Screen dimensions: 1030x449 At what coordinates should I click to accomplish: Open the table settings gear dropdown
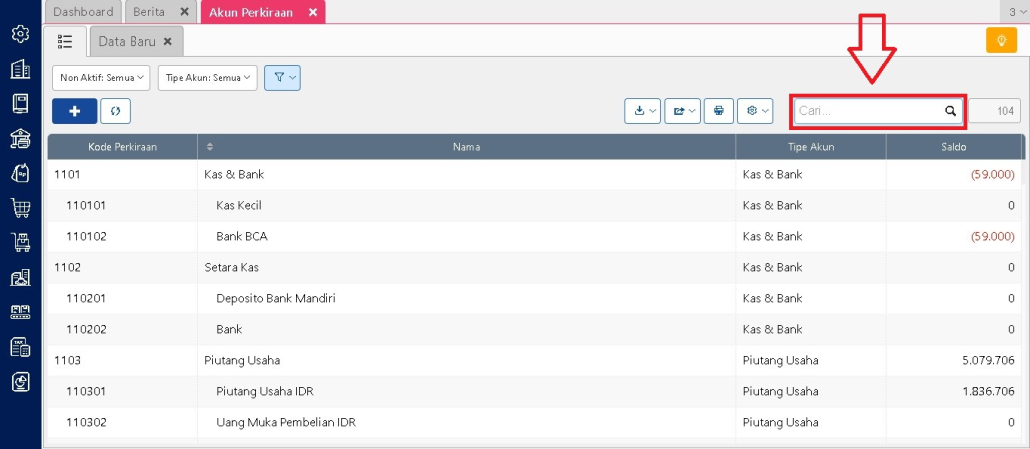[x=755, y=111]
